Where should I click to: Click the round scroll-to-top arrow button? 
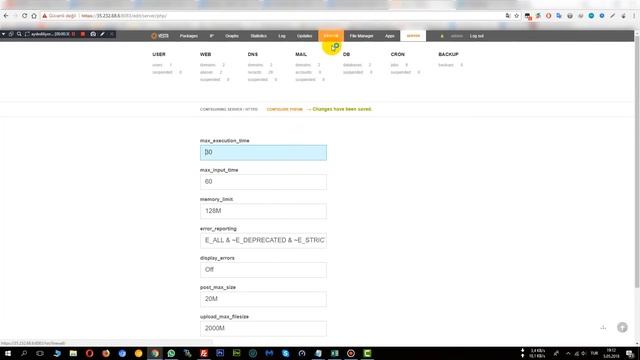coord(622,327)
